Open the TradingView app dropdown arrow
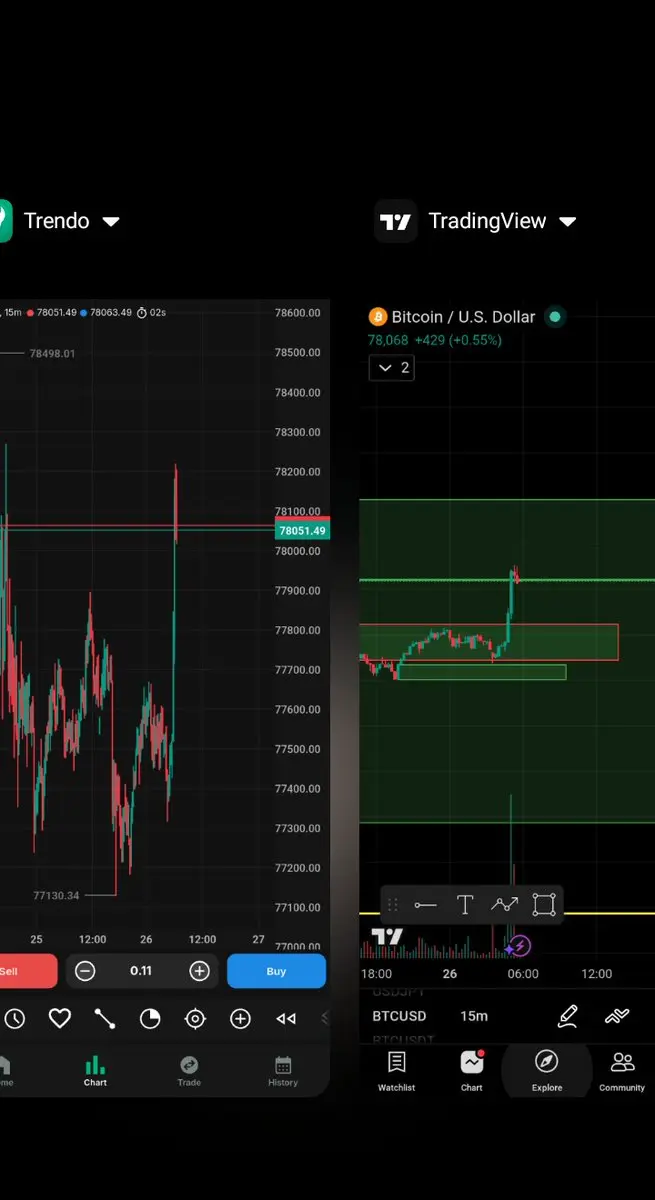This screenshot has height=1200, width=655. tap(568, 221)
